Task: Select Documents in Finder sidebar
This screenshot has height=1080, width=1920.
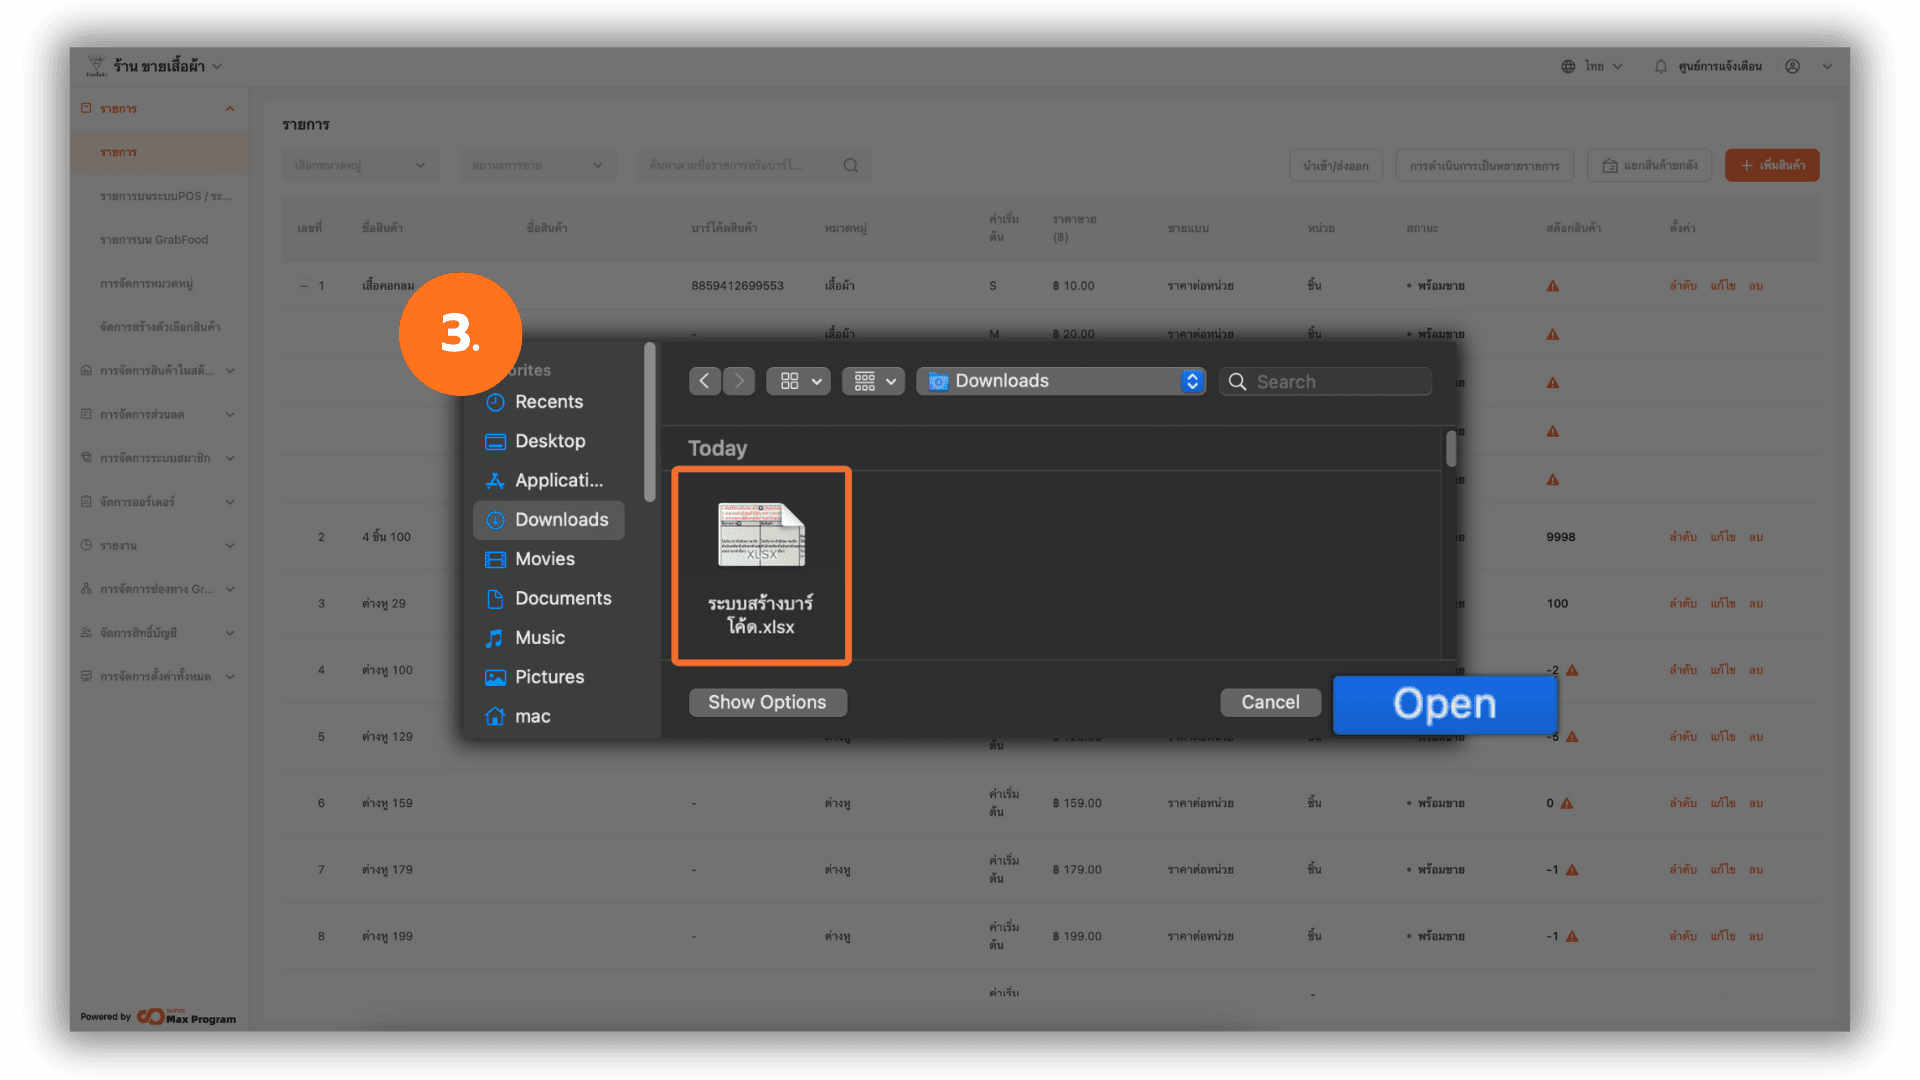Action: [x=562, y=598]
